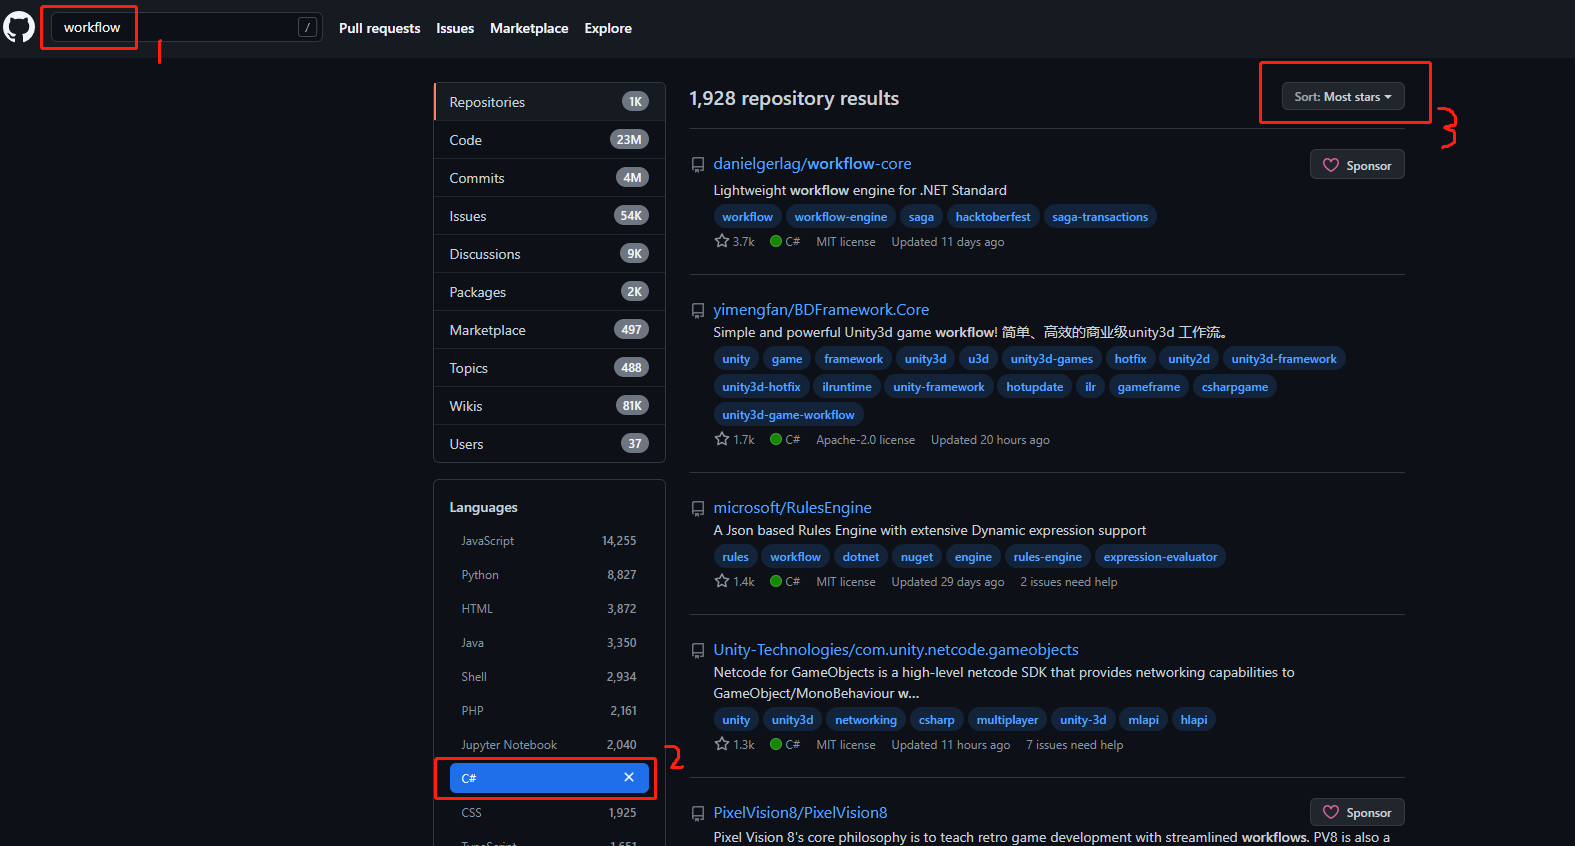The height and width of the screenshot is (846, 1575).
Task: Open the workflow-engine topic tag
Action: (x=840, y=217)
